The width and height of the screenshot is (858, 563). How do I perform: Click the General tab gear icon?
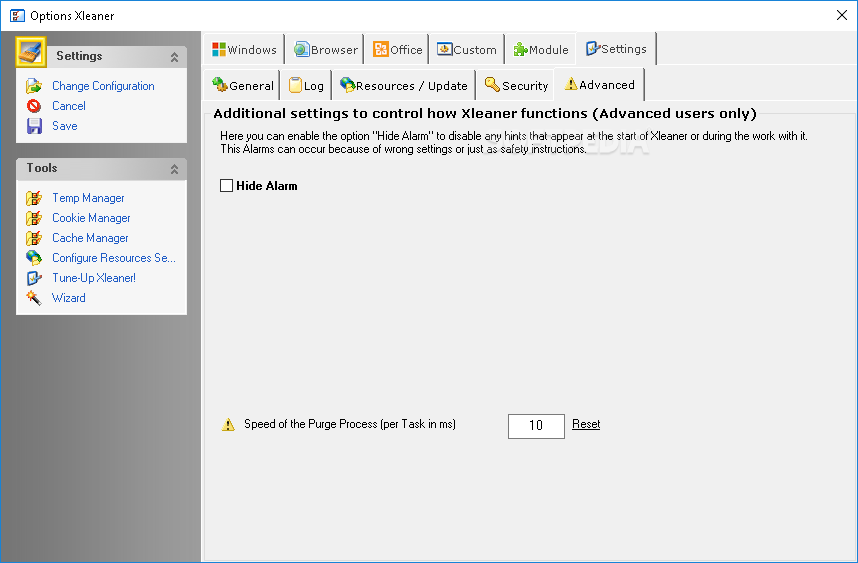pos(220,84)
